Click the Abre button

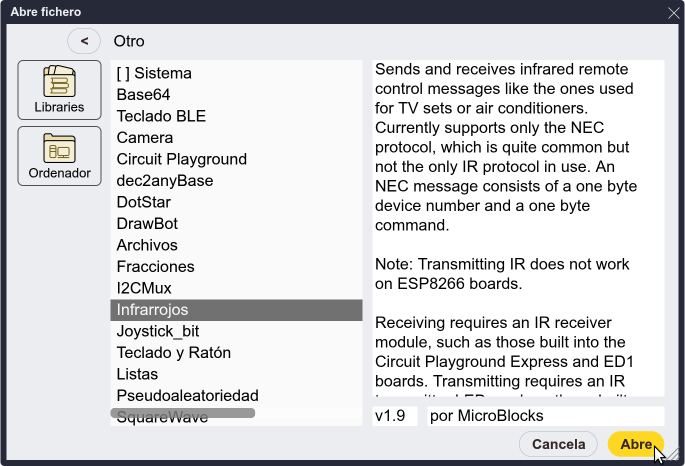click(636, 444)
